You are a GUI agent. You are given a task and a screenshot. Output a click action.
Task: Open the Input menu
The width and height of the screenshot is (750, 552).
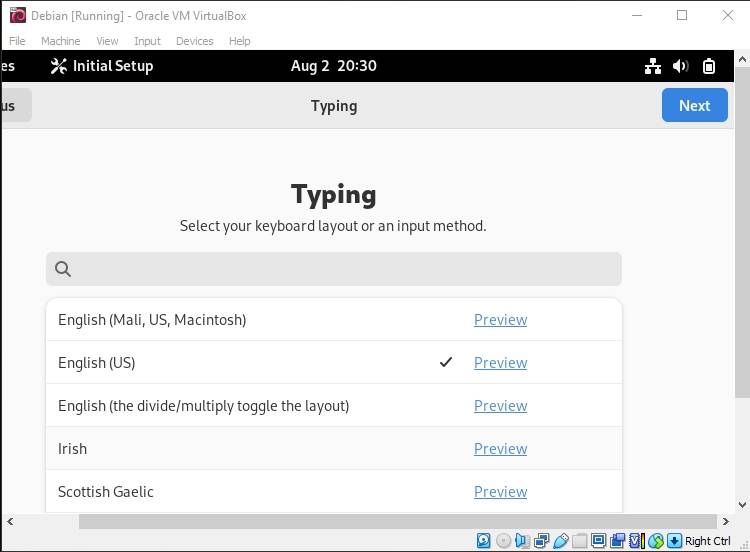147,41
